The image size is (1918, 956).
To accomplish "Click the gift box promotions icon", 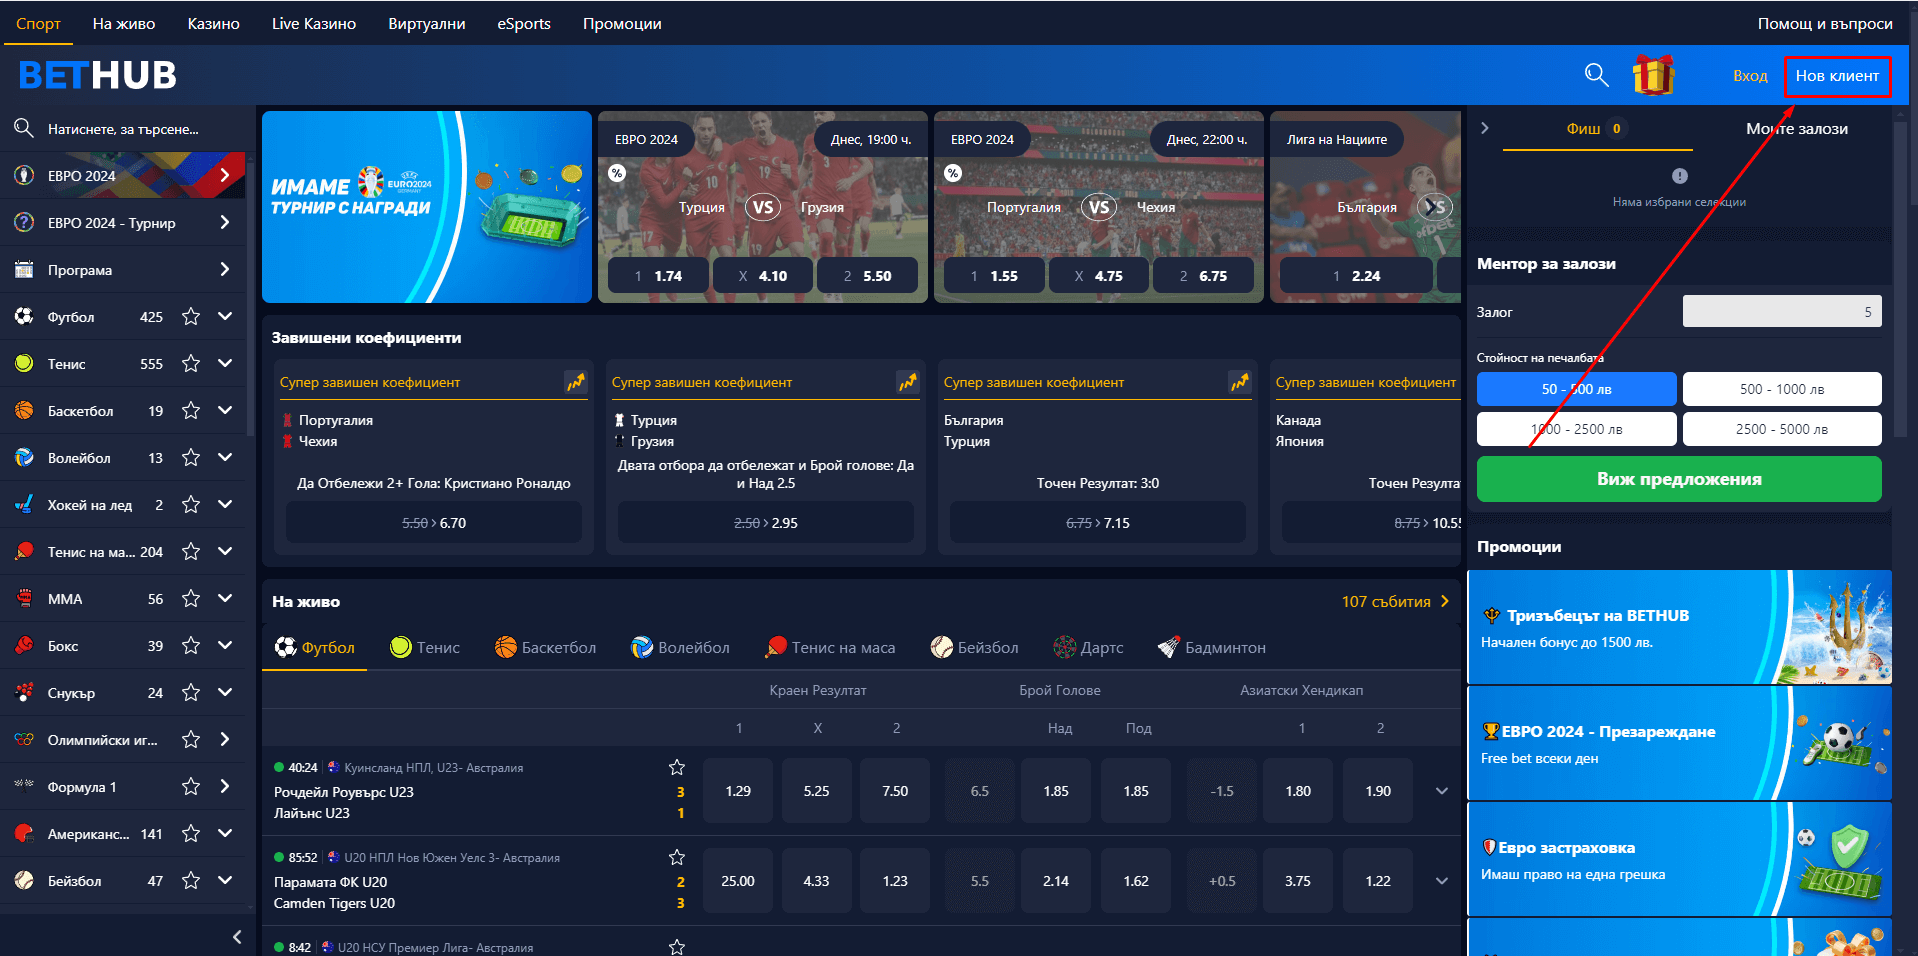I will (1654, 75).
